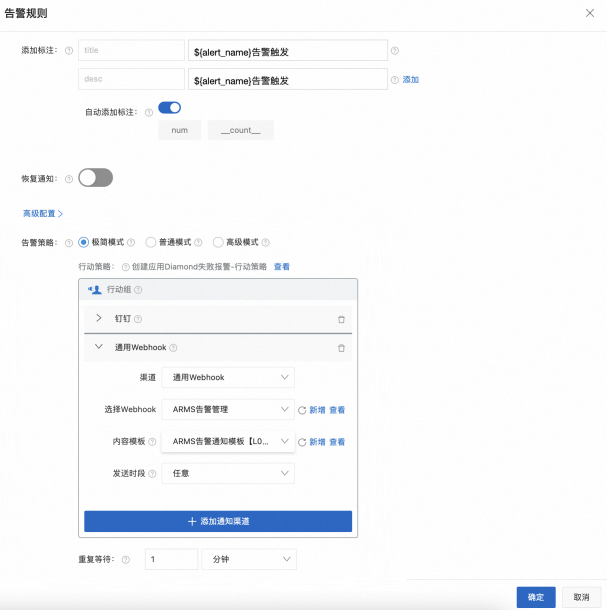This screenshot has height=610, width=607.
Task: Click help icon beside 告警策略 label
Action: (69, 243)
